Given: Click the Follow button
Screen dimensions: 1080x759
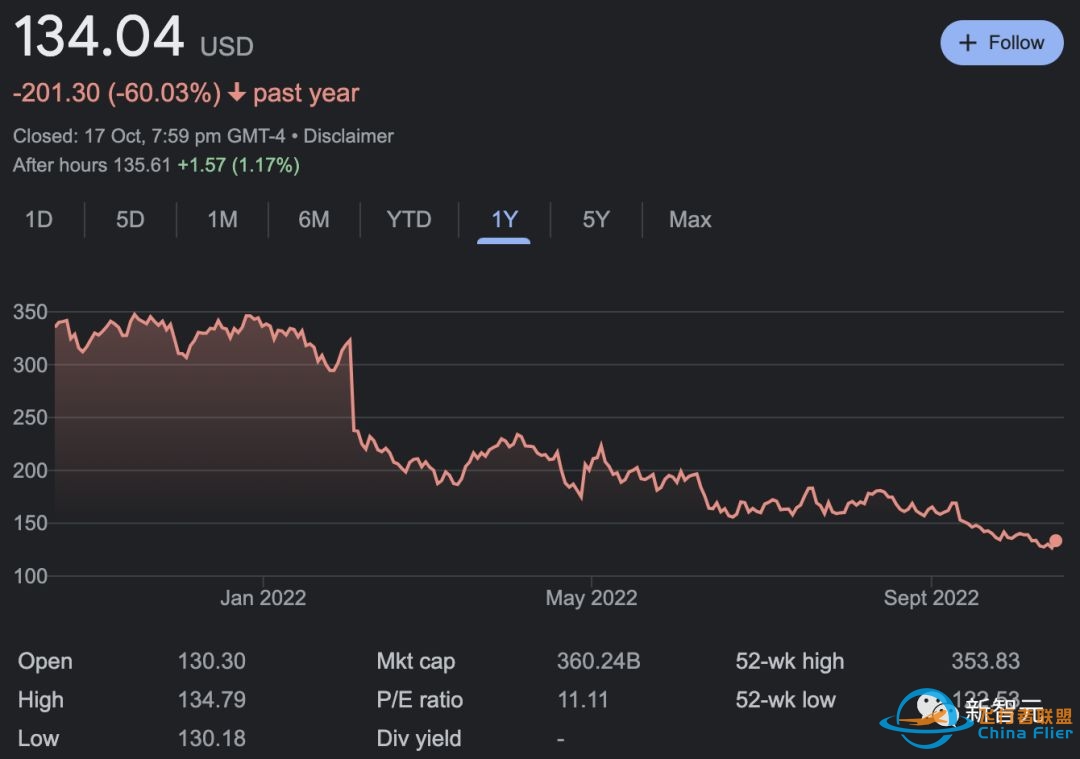Looking at the screenshot, I should point(1001,43).
